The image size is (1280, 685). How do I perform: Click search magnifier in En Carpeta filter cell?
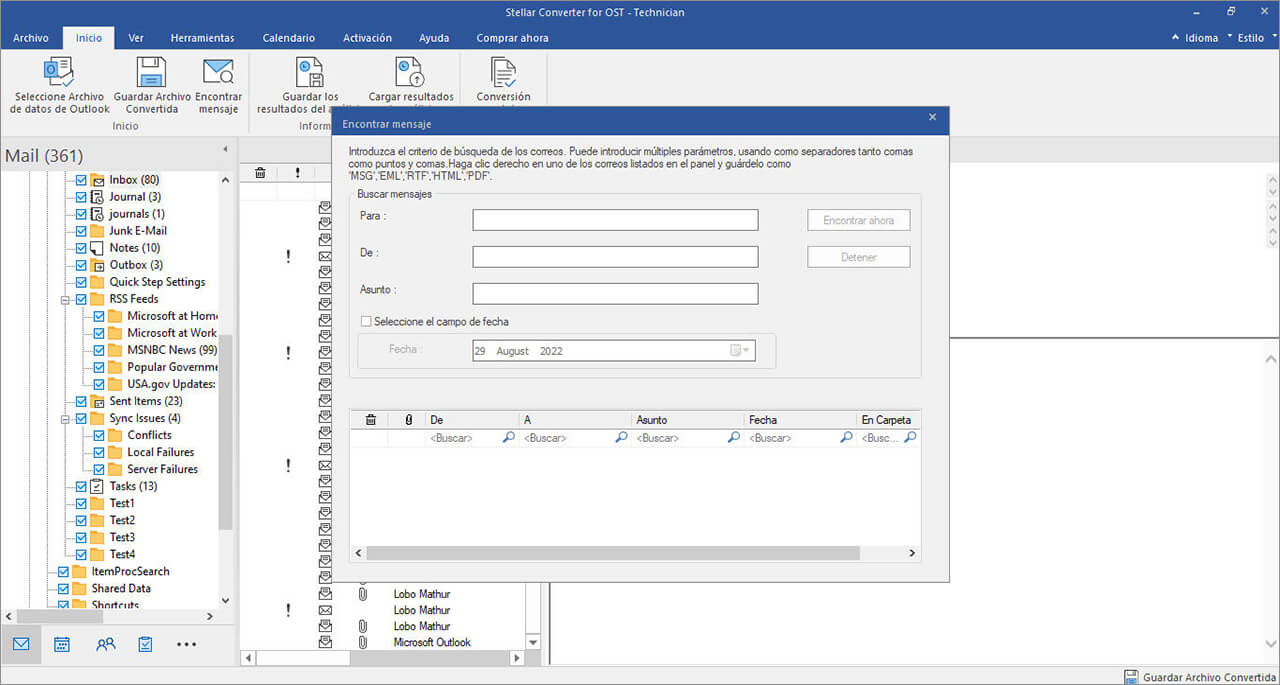910,438
